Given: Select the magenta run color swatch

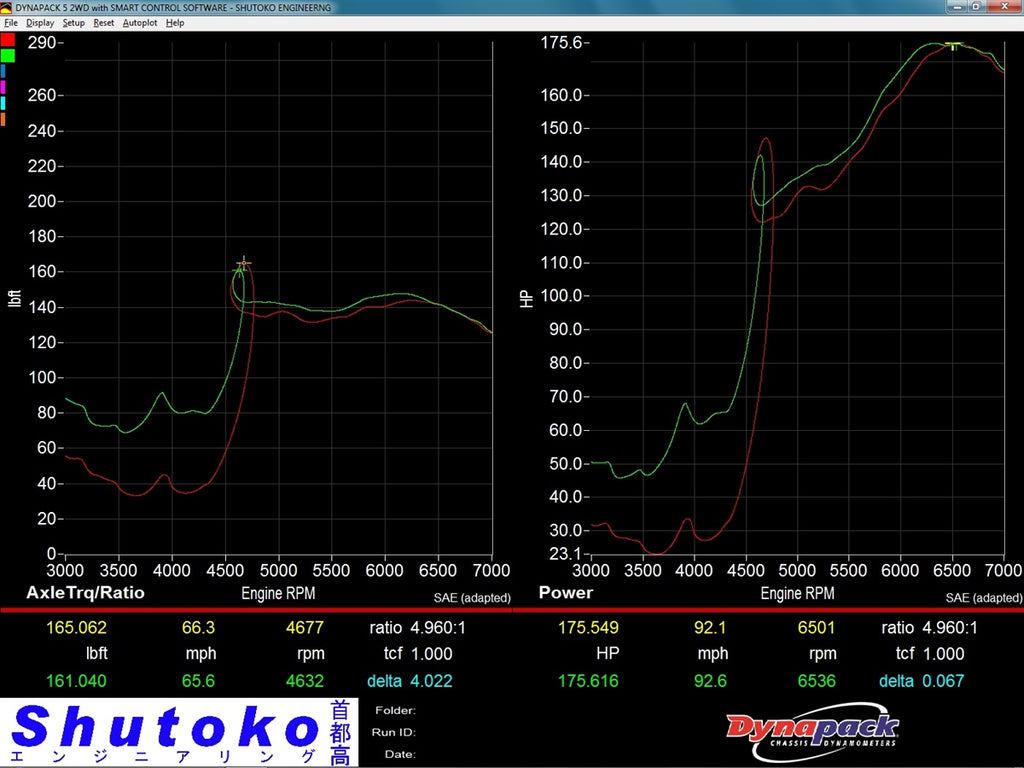Looking at the screenshot, I should click(x=3, y=87).
